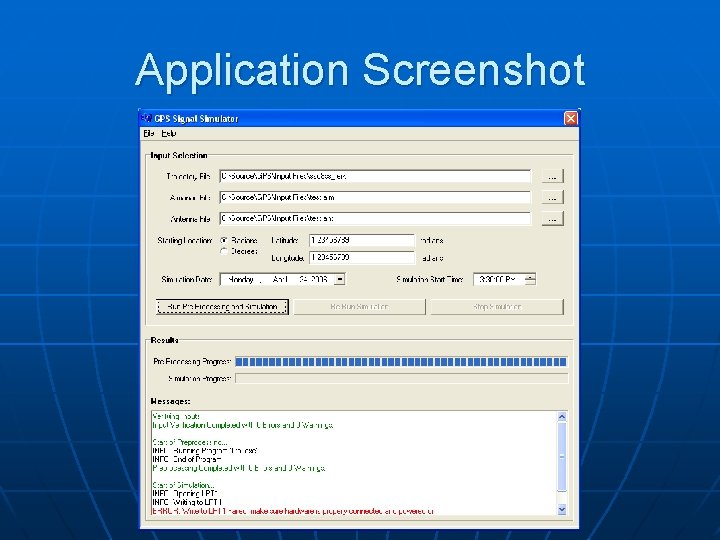Image resolution: width=720 pixels, height=540 pixels.
Task: Click the Re-Run Simulation button
Action: tap(360, 307)
